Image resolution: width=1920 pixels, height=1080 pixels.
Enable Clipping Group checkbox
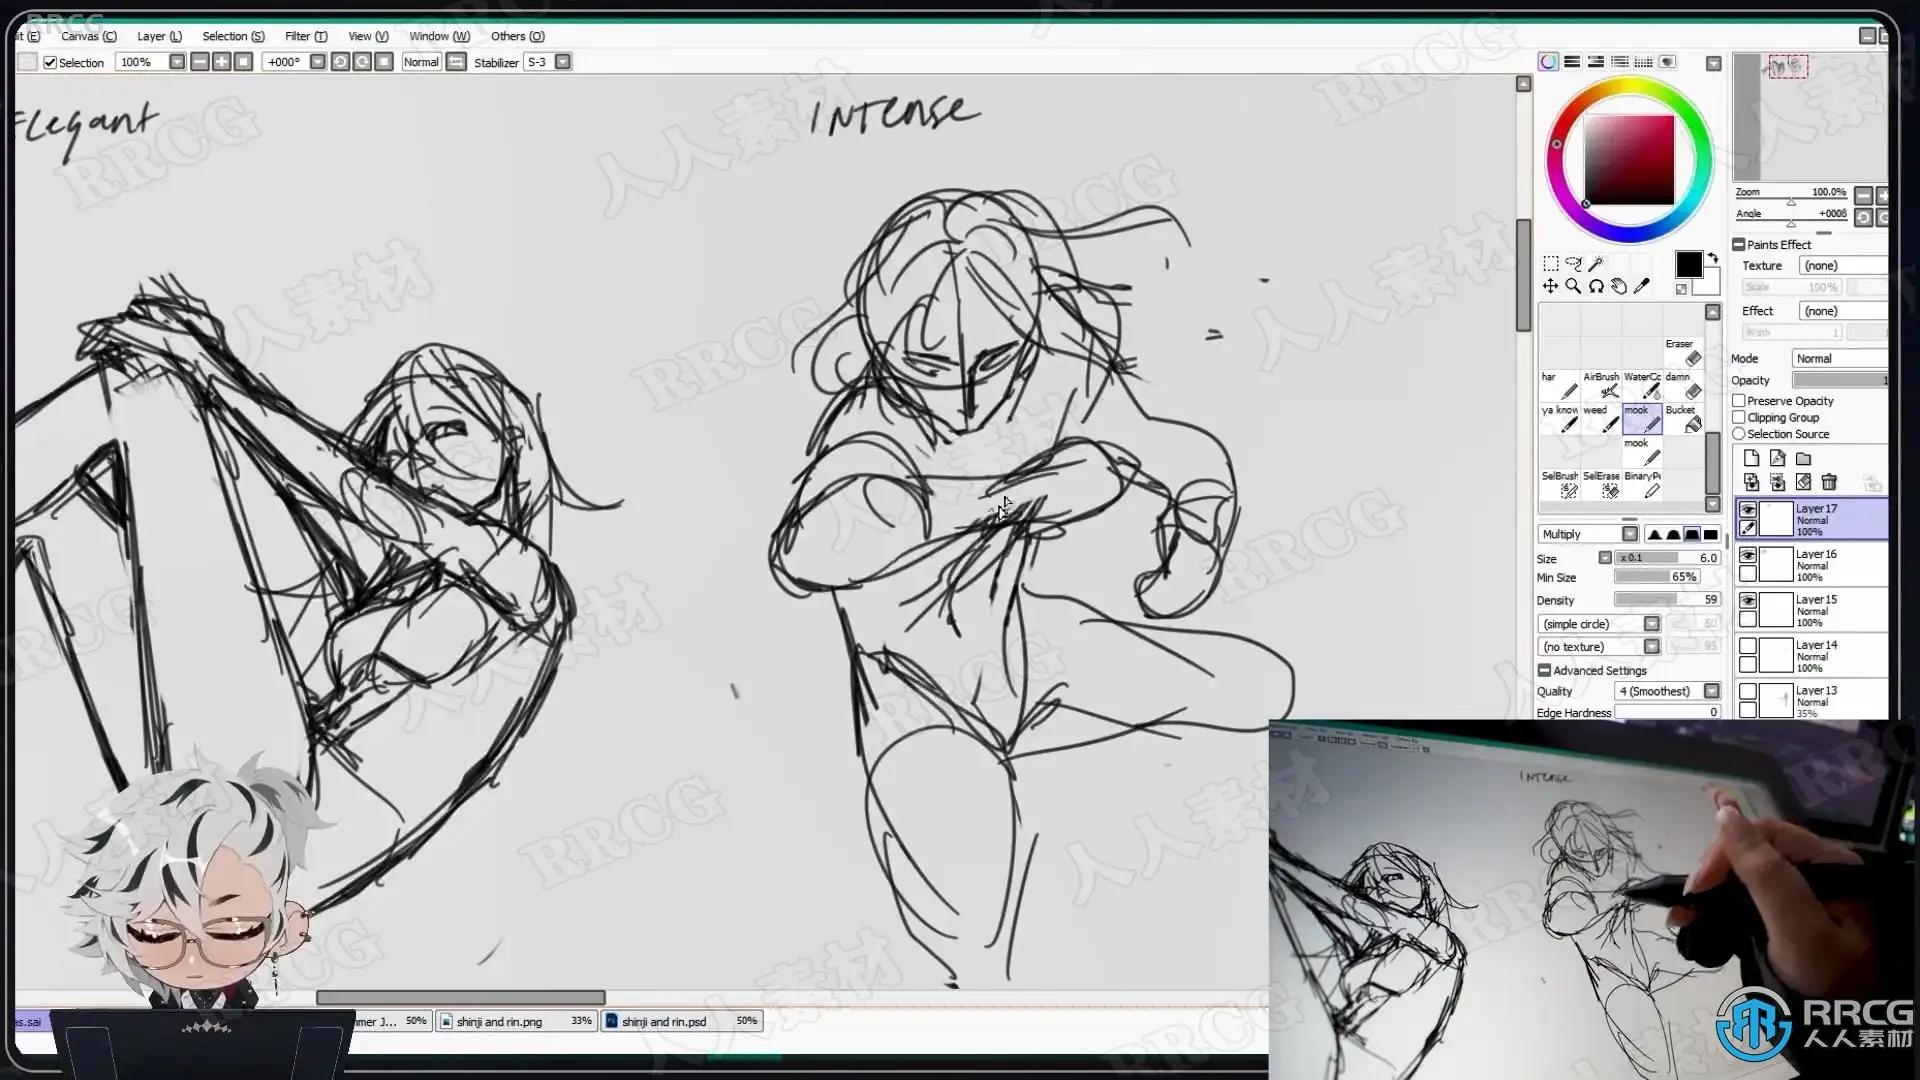[x=1739, y=418]
